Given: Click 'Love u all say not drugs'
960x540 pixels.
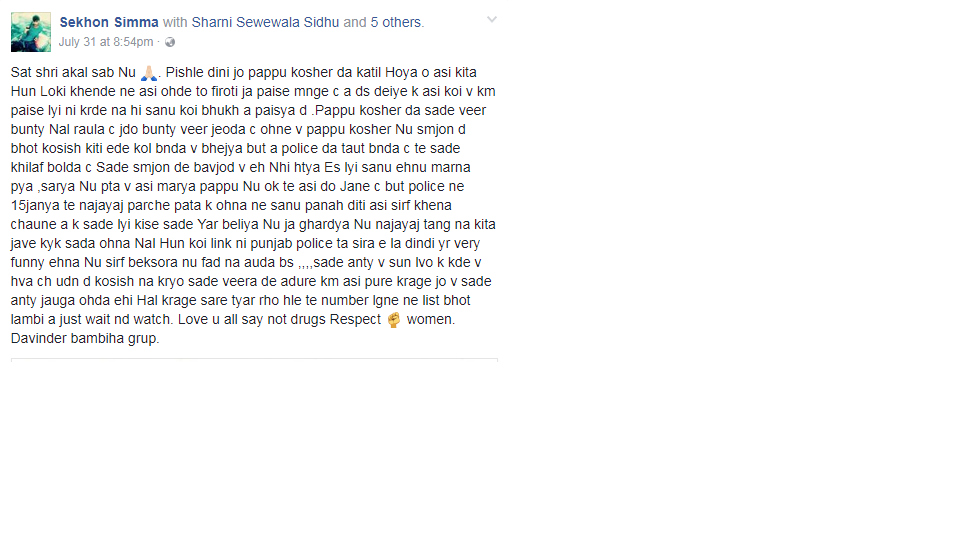Looking at the screenshot, I should click(252, 320).
